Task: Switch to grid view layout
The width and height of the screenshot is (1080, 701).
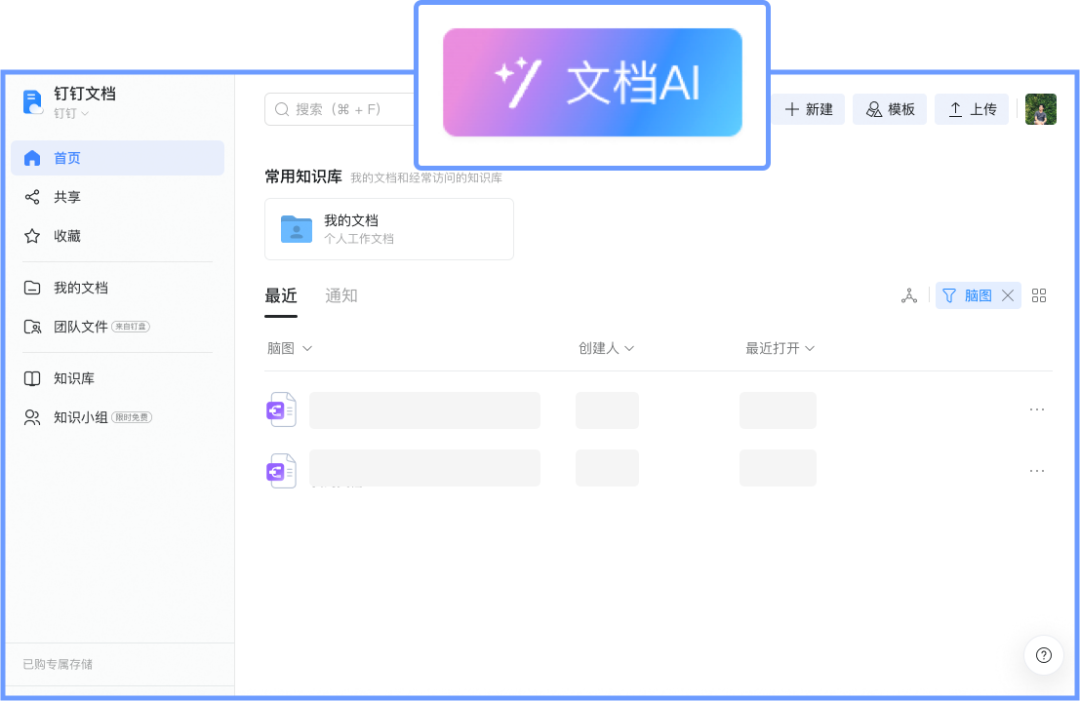Action: (x=1039, y=296)
